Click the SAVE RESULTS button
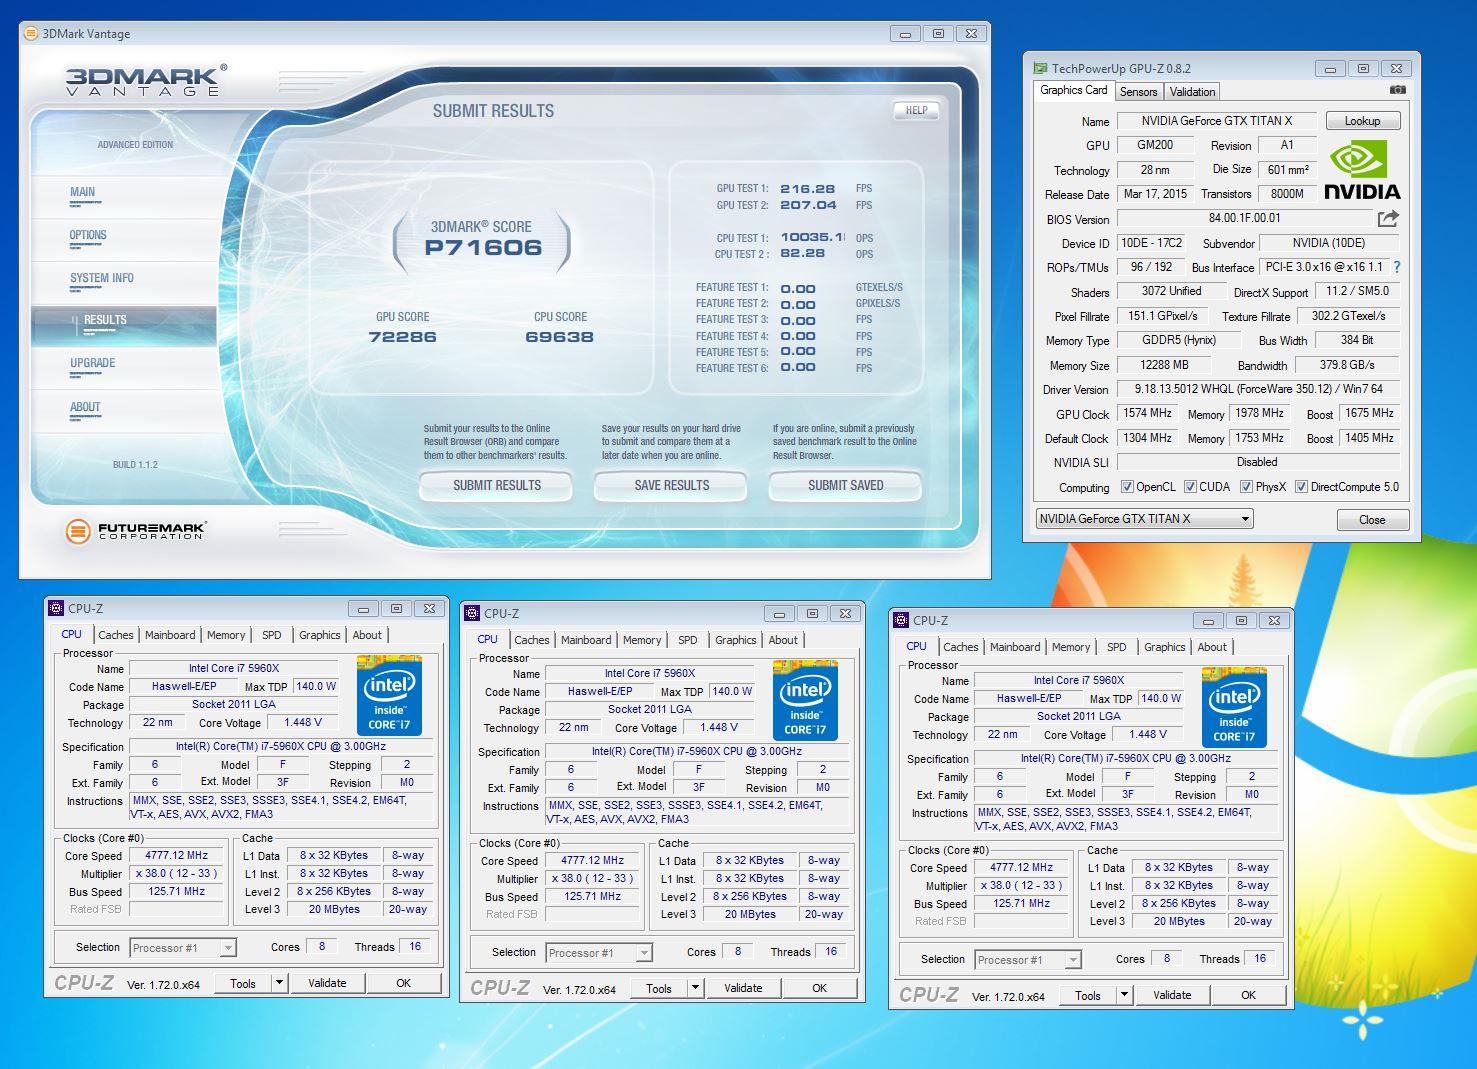This screenshot has width=1477, height=1069. (x=671, y=485)
